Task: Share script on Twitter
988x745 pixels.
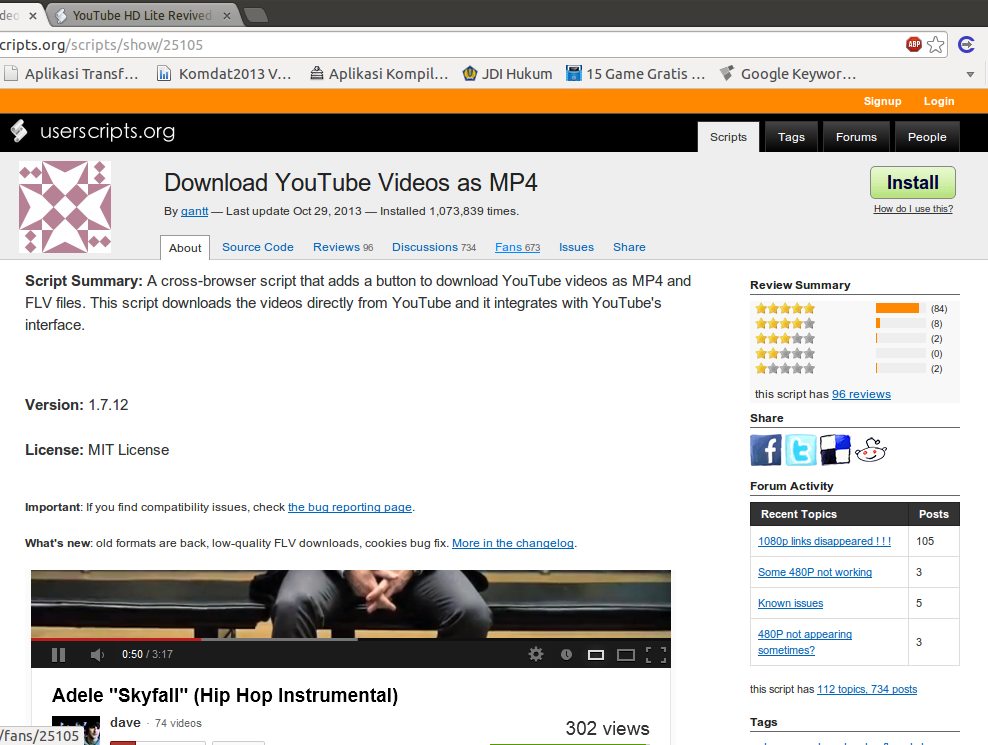Action: pyautogui.click(x=801, y=450)
